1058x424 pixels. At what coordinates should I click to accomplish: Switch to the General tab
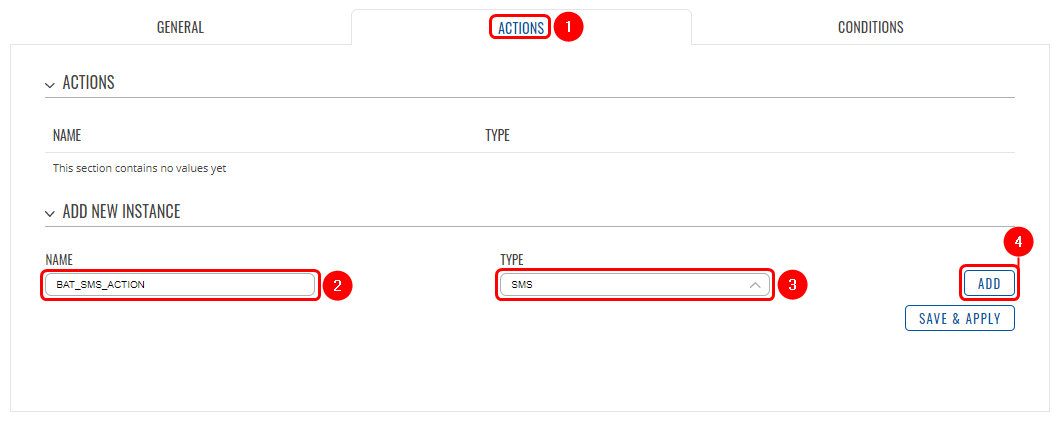click(180, 28)
